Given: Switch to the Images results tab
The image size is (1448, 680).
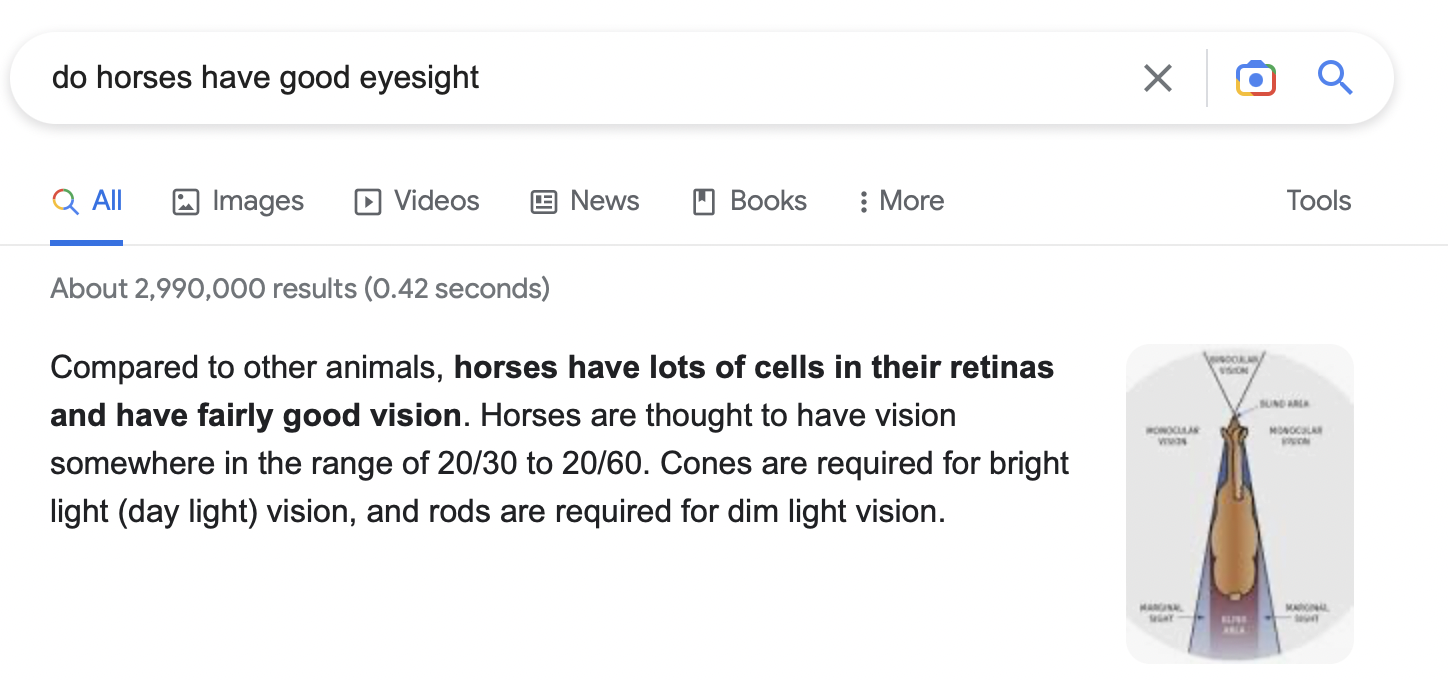Looking at the screenshot, I should (x=238, y=201).
